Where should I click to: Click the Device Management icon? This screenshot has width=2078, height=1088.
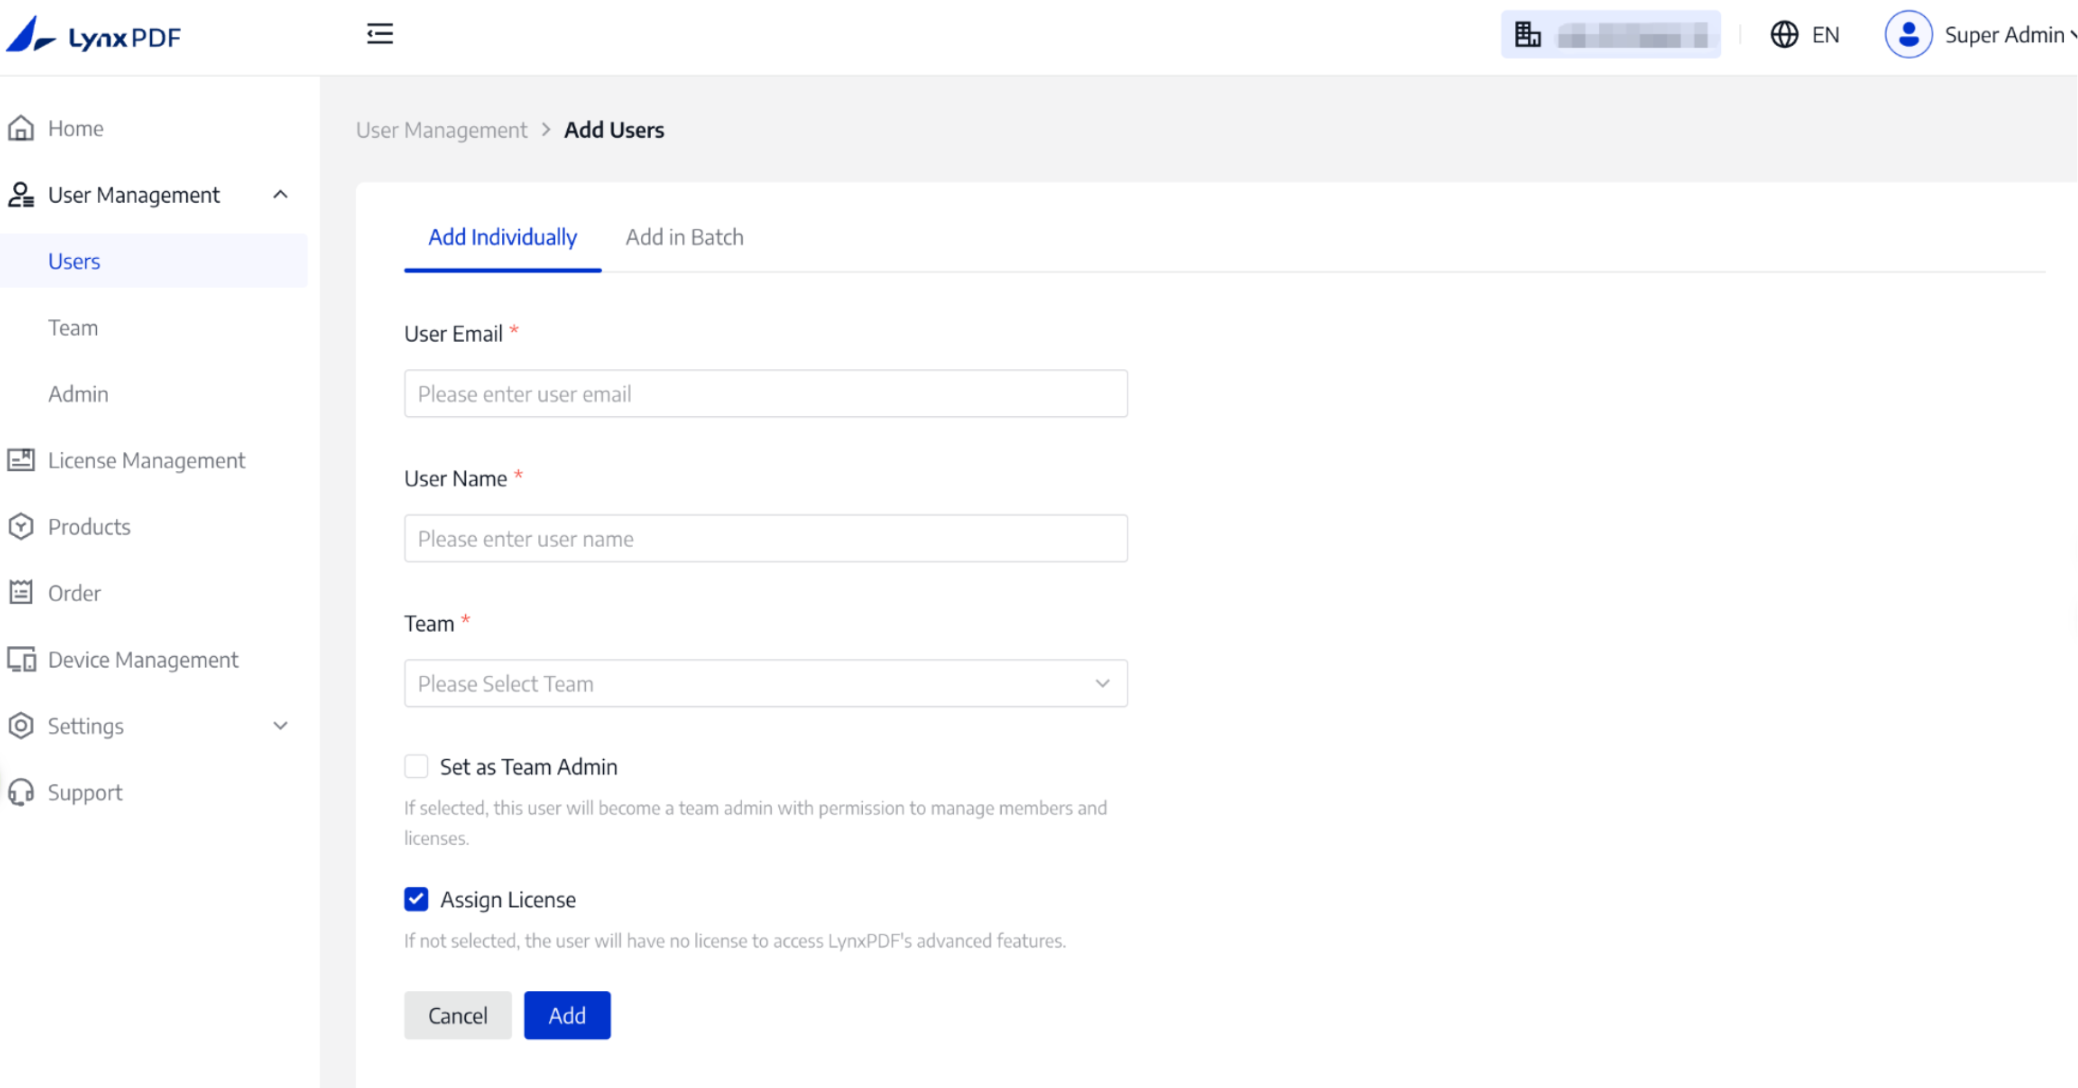click(21, 660)
